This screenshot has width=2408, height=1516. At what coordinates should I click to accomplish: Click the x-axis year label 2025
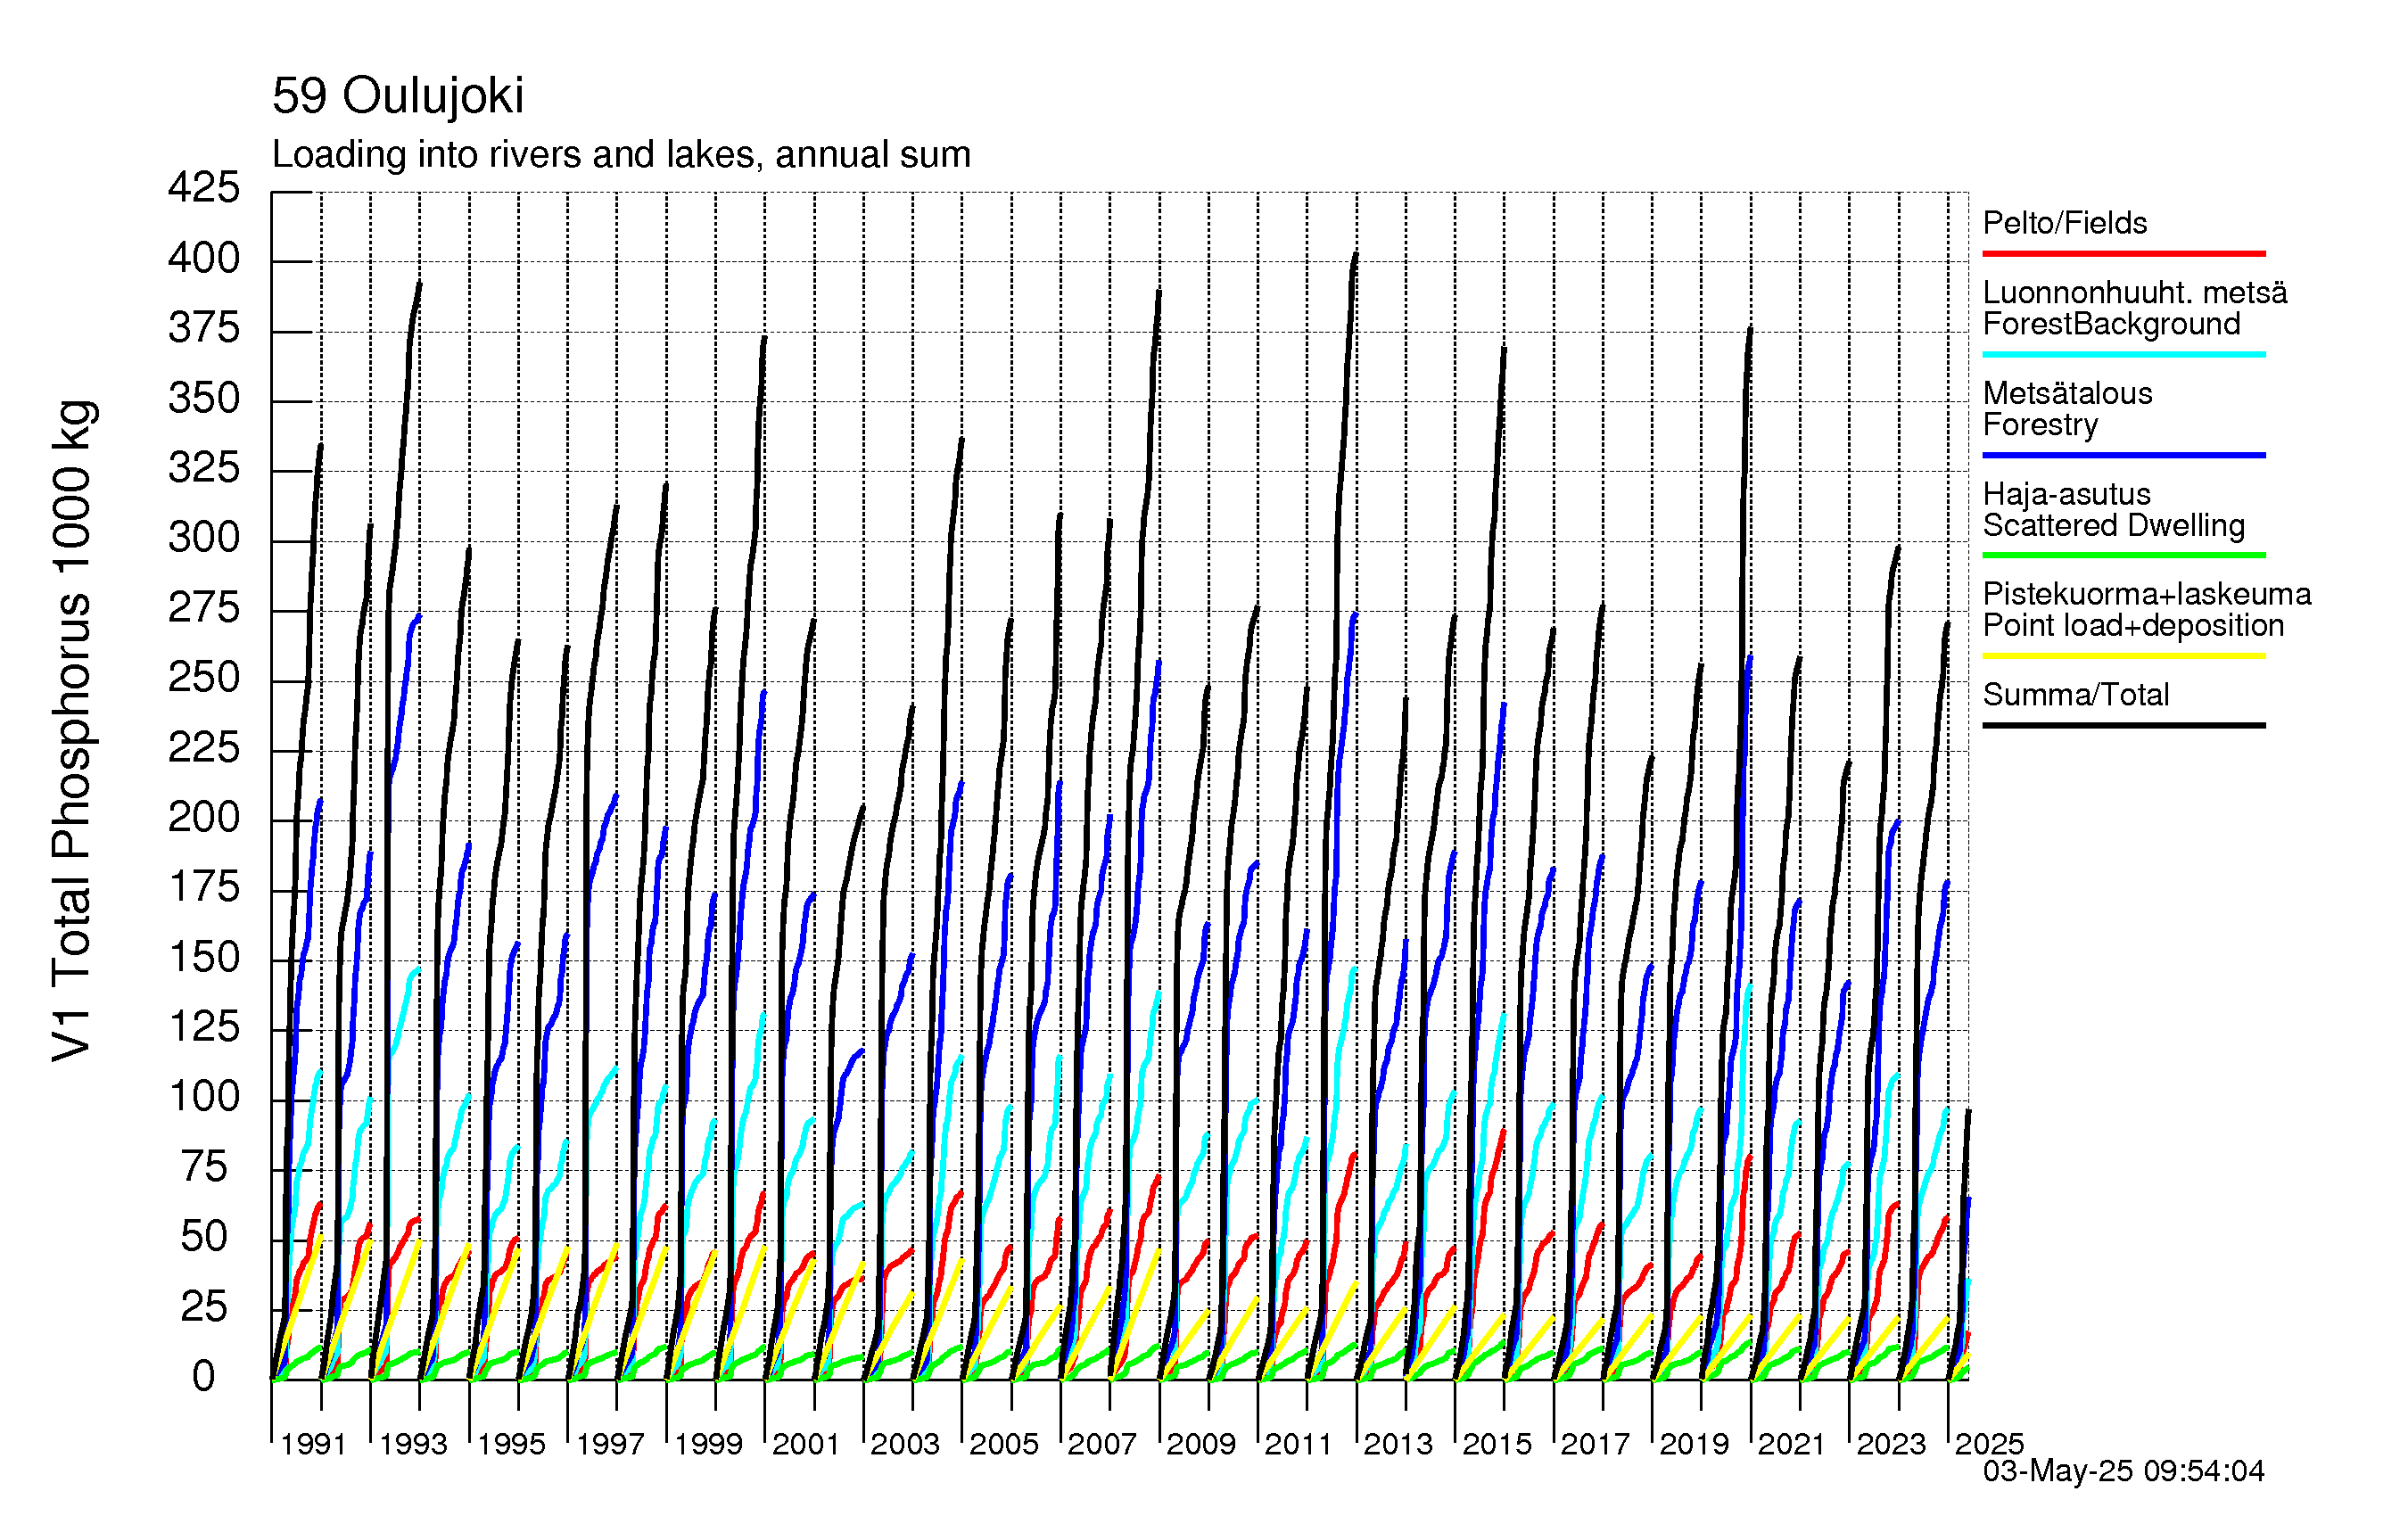(x=1989, y=1444)
